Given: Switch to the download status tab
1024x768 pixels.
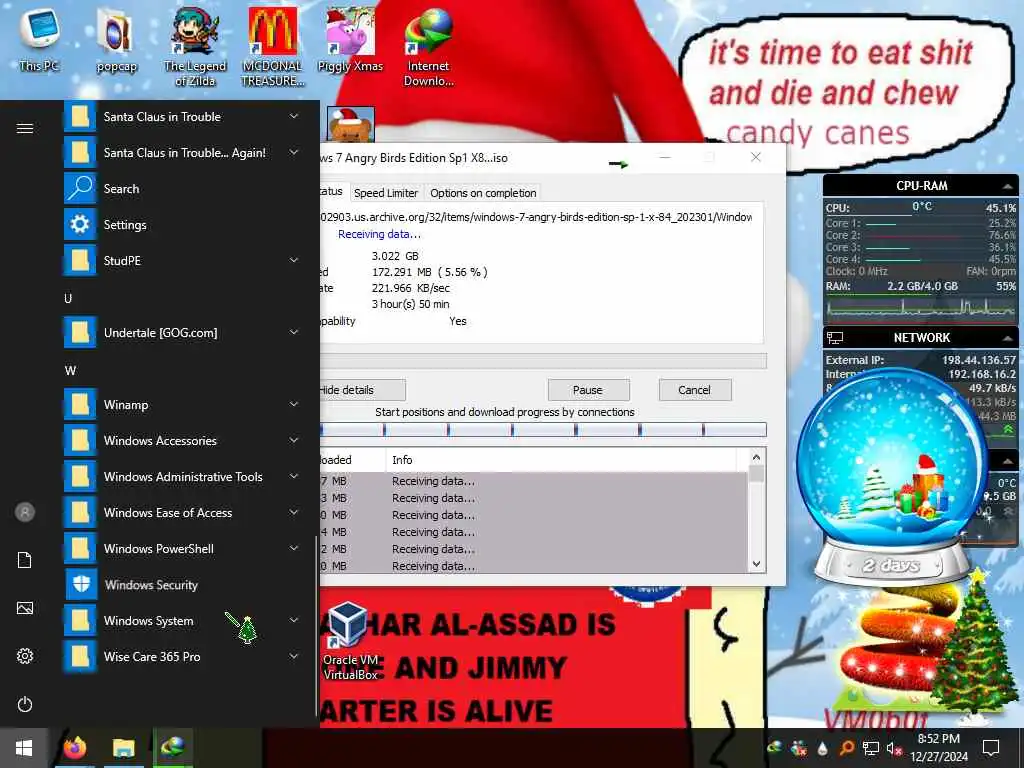Looking at the screenshot, I should pyautogui.click(x=332, y=191).
